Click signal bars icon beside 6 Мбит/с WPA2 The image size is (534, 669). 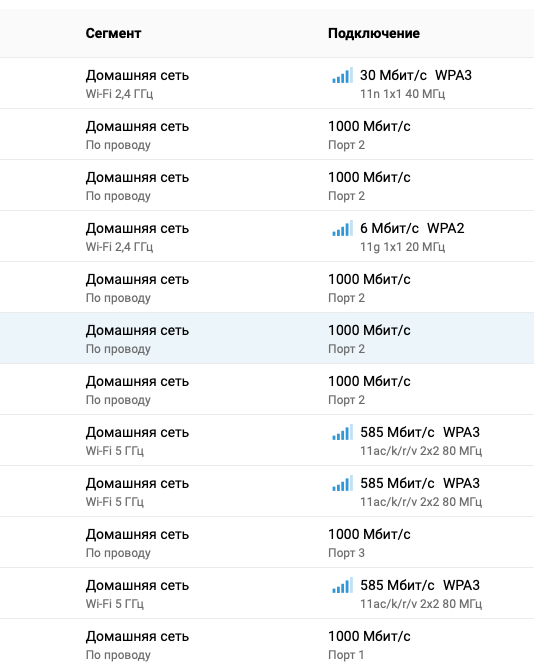(342, 229)
